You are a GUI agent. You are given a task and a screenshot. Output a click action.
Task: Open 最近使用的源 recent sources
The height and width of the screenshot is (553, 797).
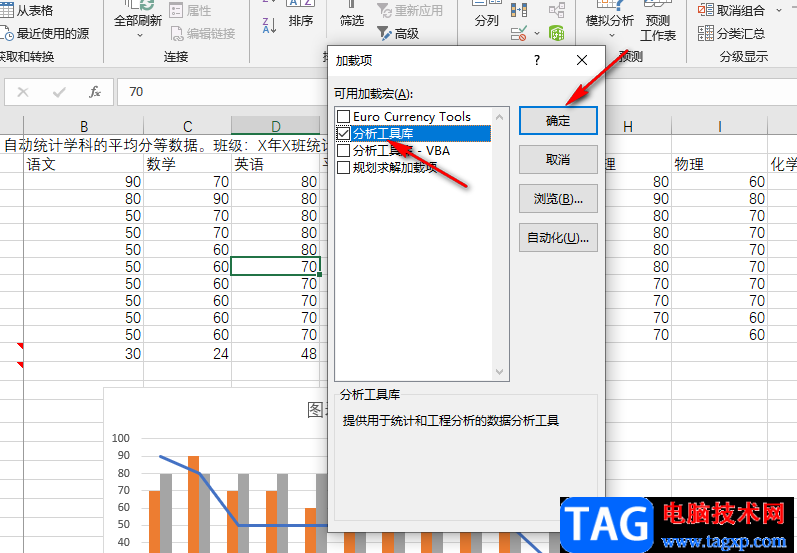click(x=45, y=34)
